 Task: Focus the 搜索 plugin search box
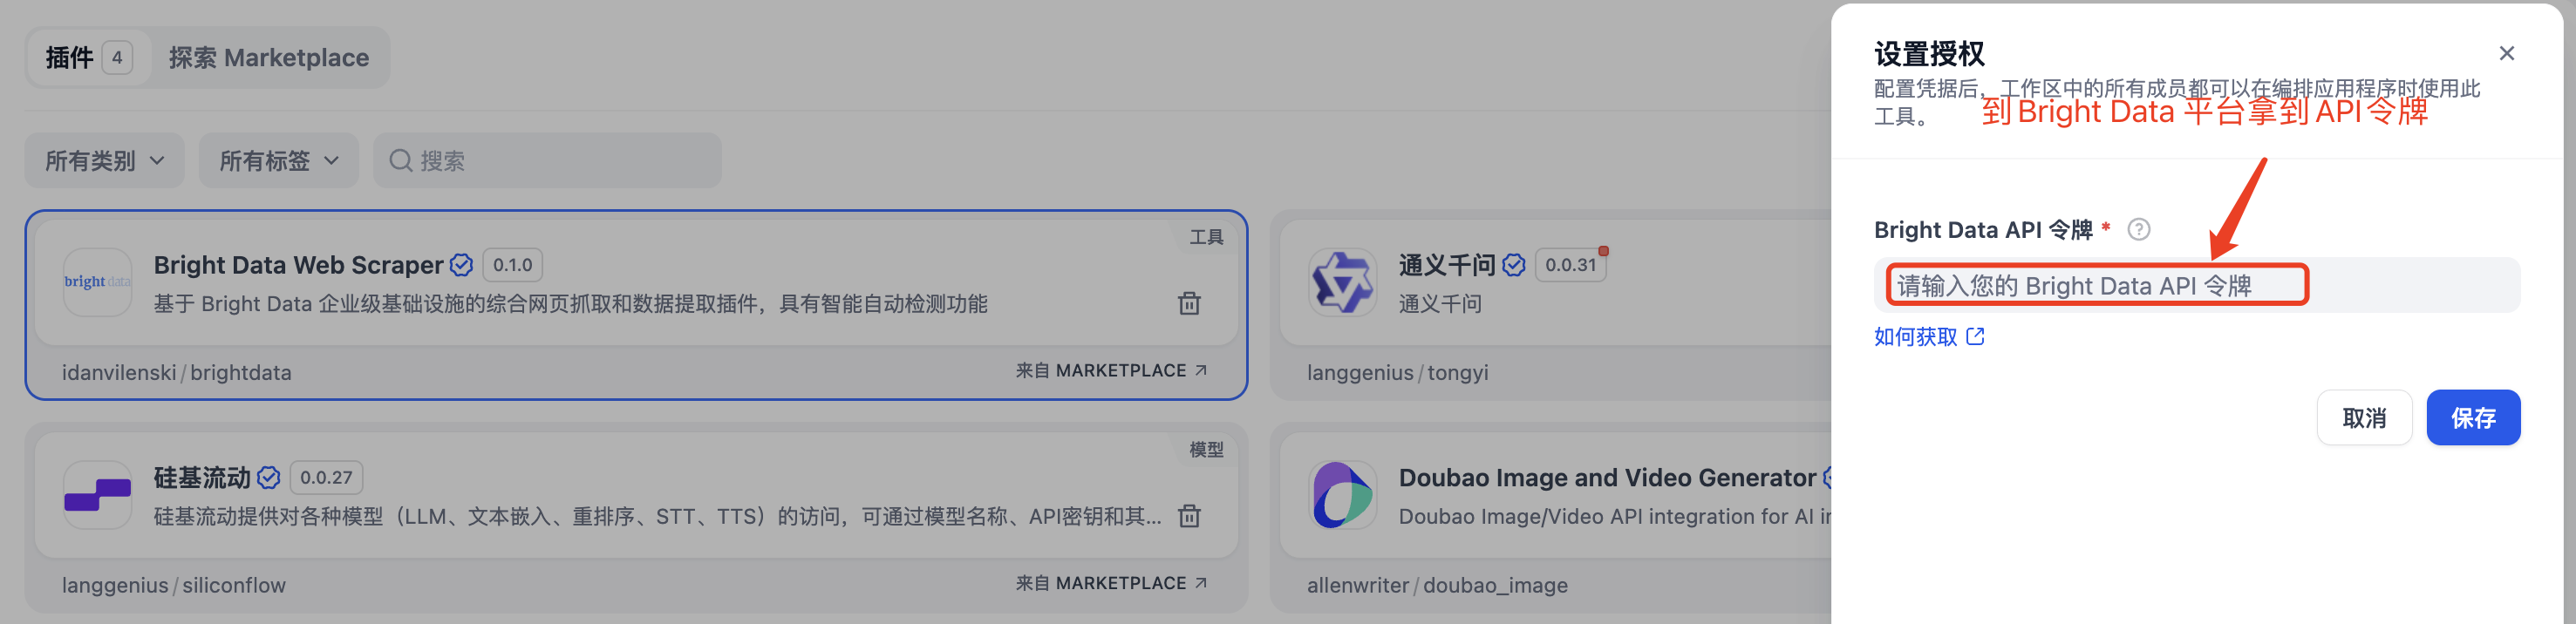click(x=547, y=161)
